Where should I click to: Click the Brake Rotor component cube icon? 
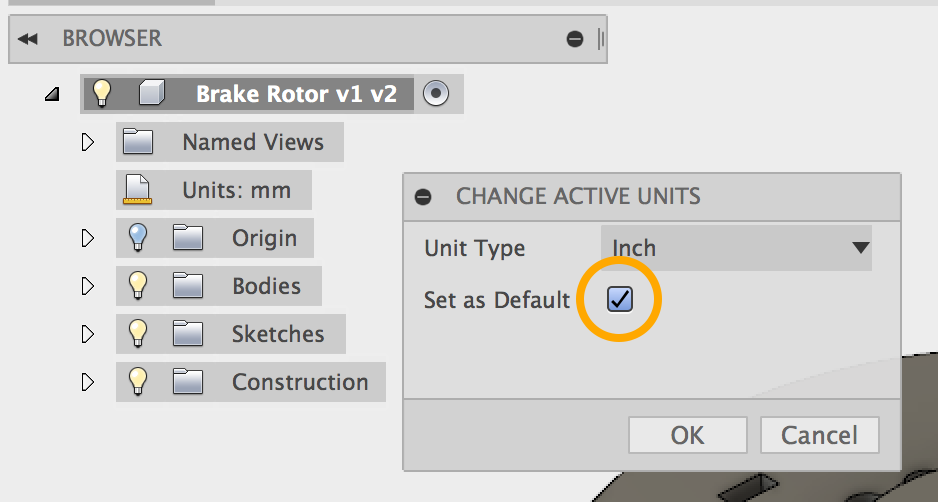pyautogui.click(x=149, y=94)
